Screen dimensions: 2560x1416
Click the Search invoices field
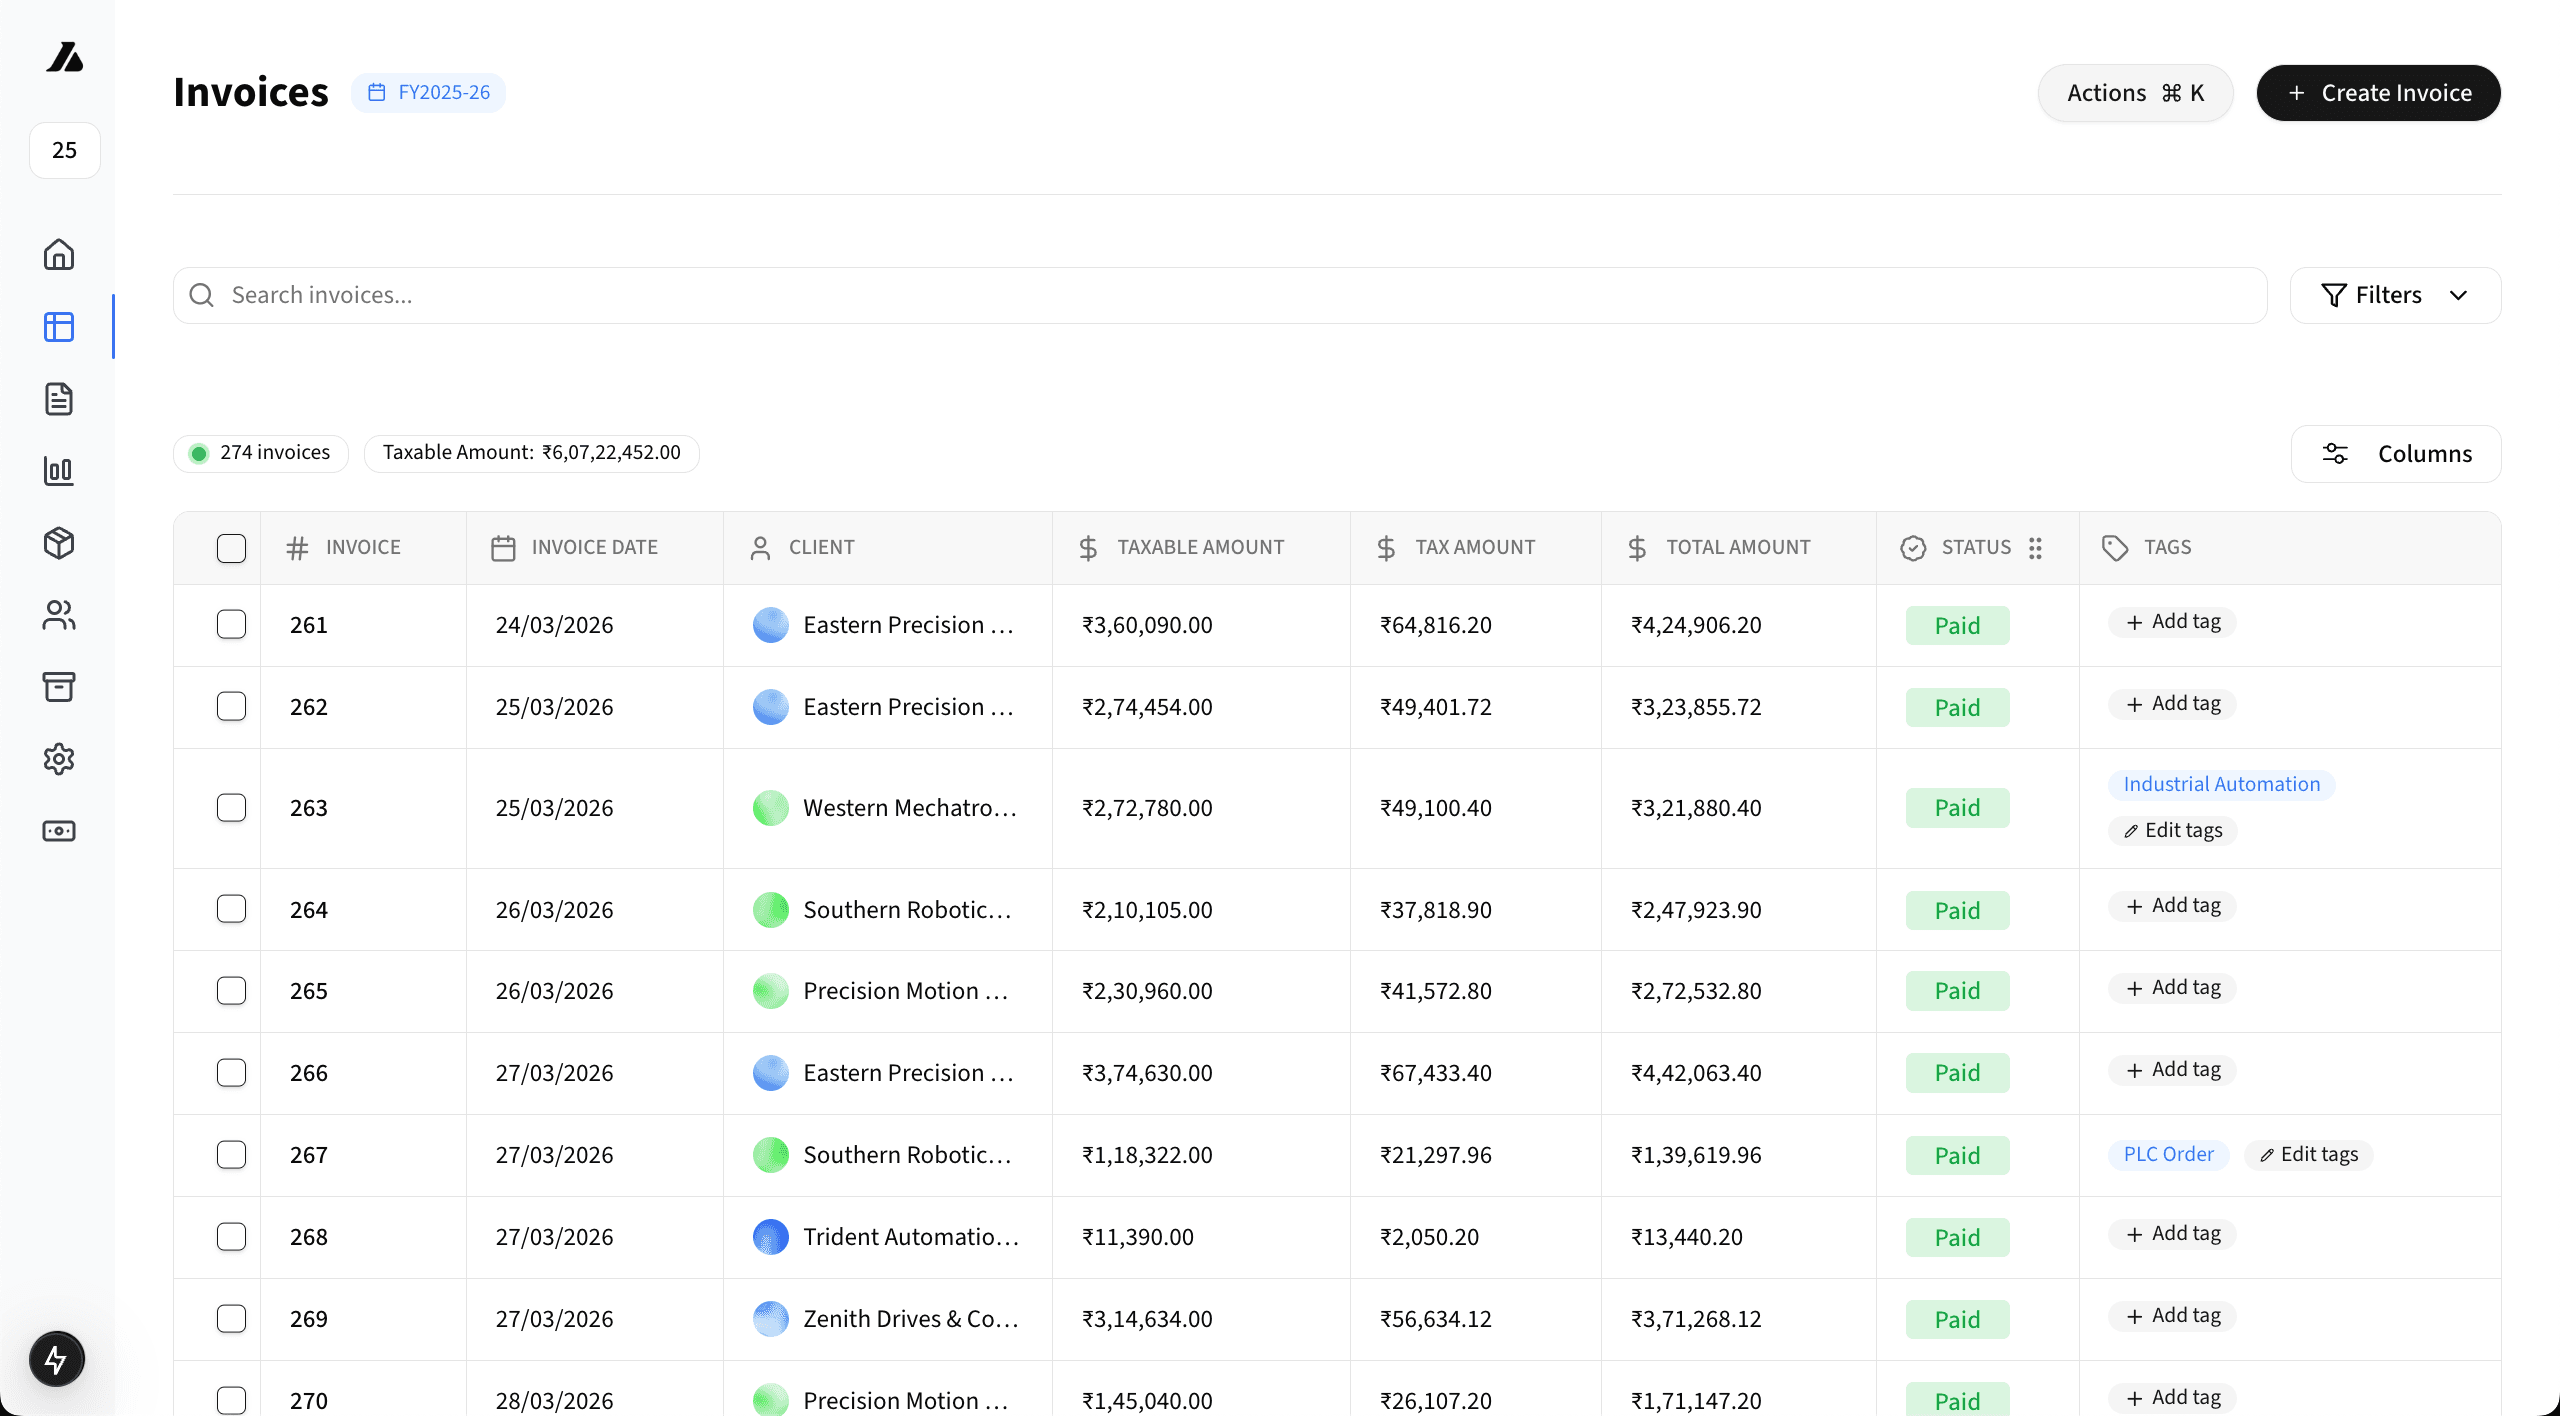(1220, 295)
